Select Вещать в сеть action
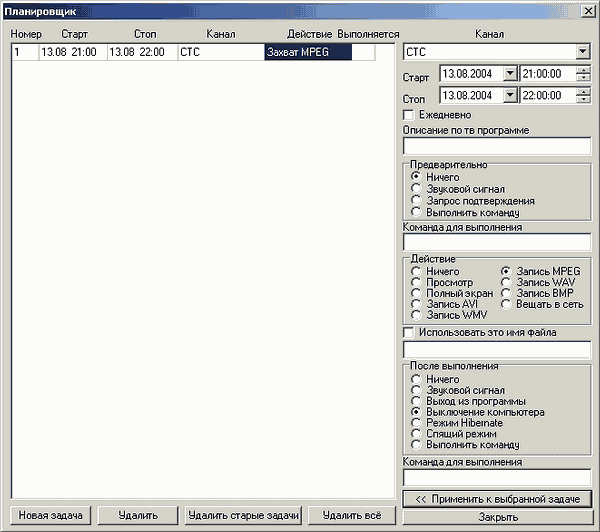This screenshot has width=600, height=532. [x=506, y=304]
